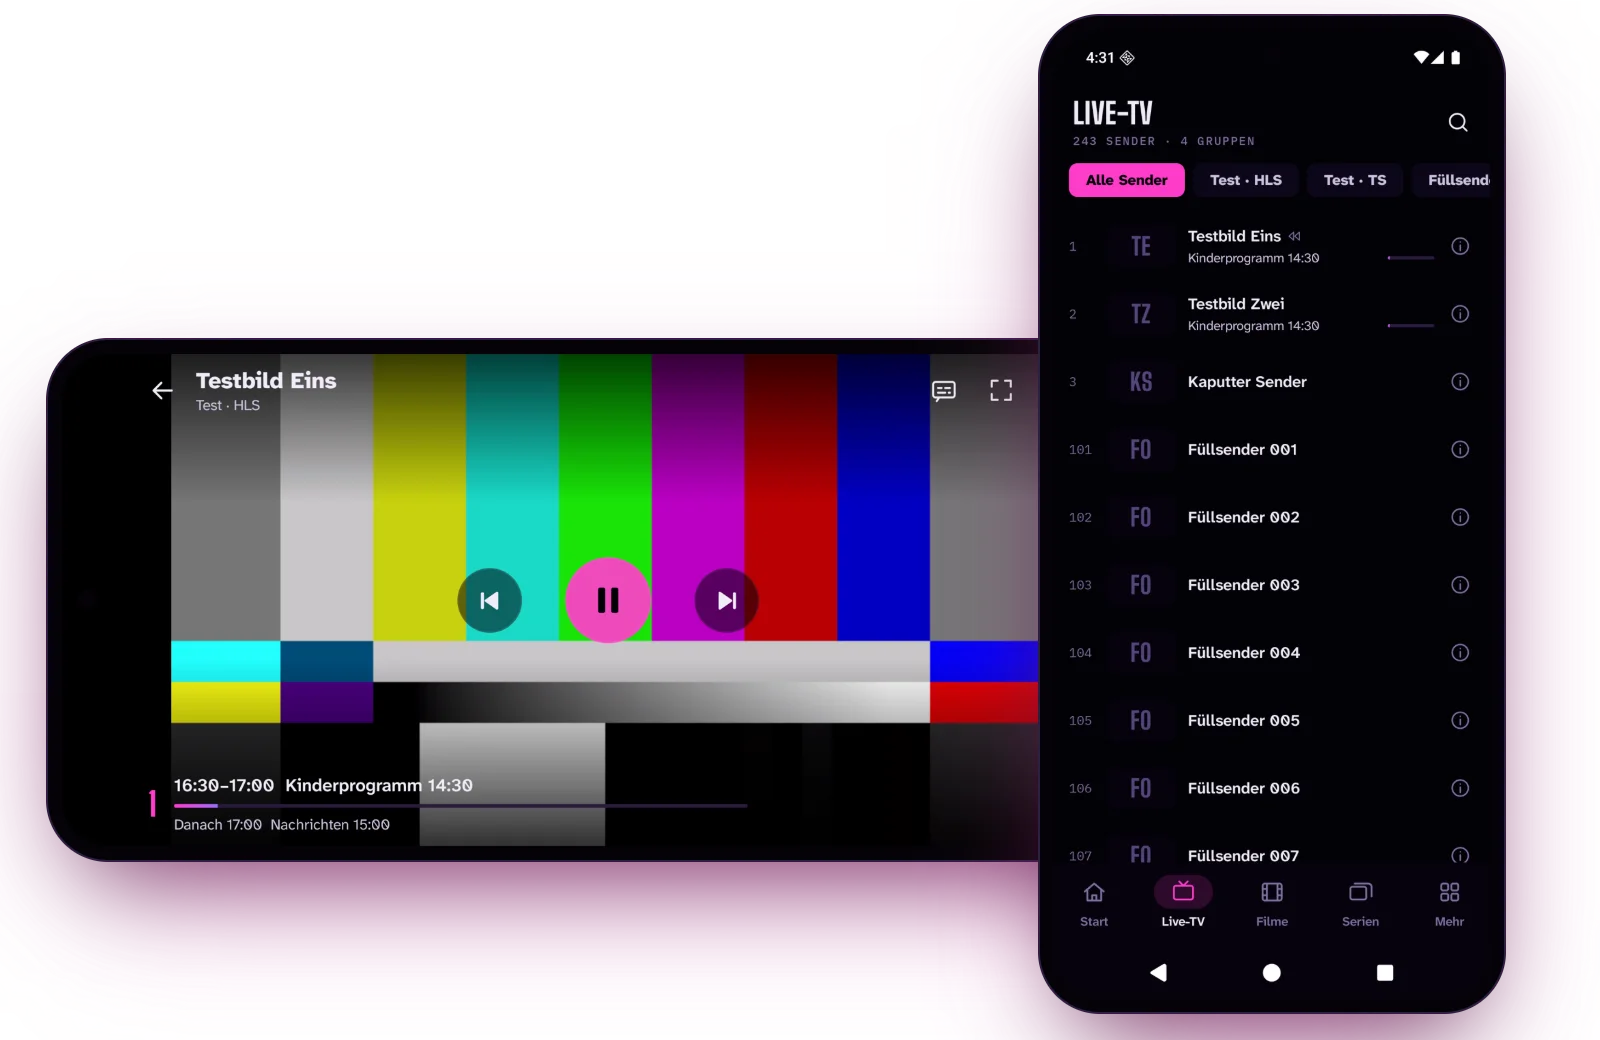Screen dimensions: 1600x1040
Task: Click the Kinderprogramm progress bar in player
Action: (x=460, y=805)
